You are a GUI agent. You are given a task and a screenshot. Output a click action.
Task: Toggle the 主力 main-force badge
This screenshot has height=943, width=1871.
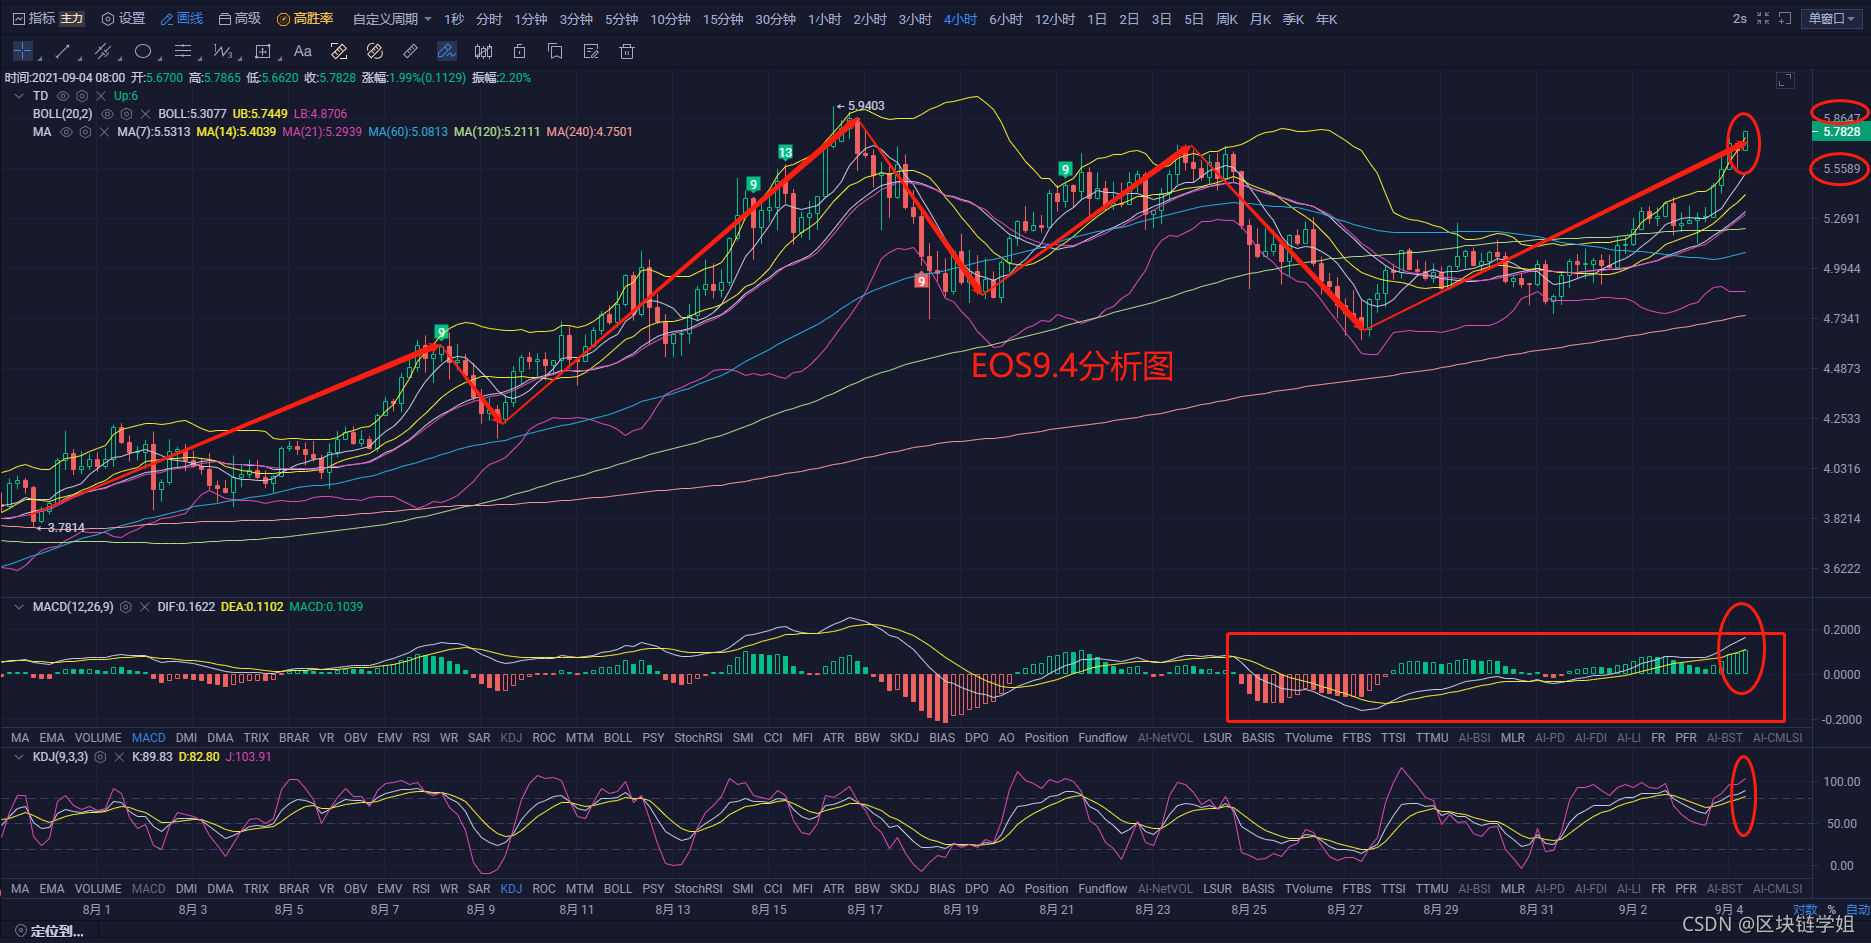72,19
